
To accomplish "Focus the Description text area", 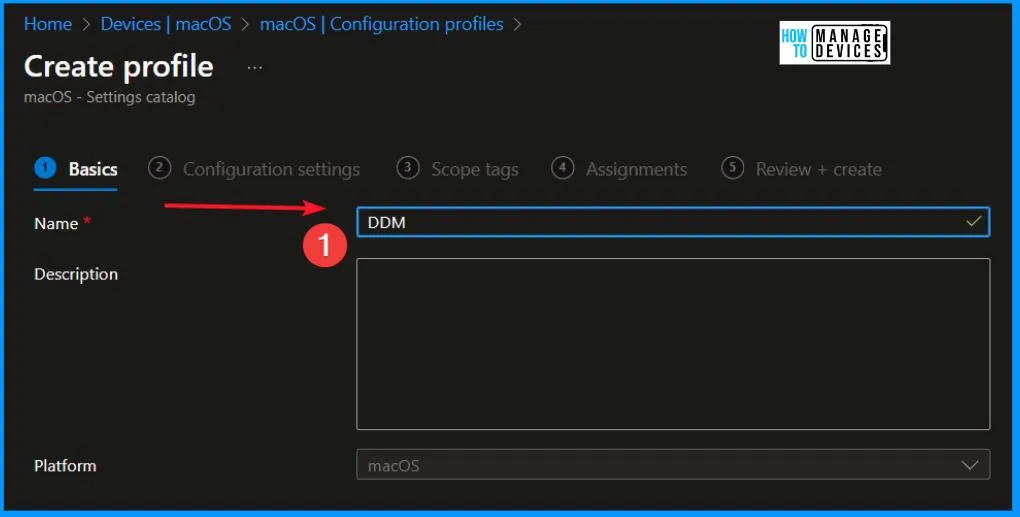I will tap(673, 343).
